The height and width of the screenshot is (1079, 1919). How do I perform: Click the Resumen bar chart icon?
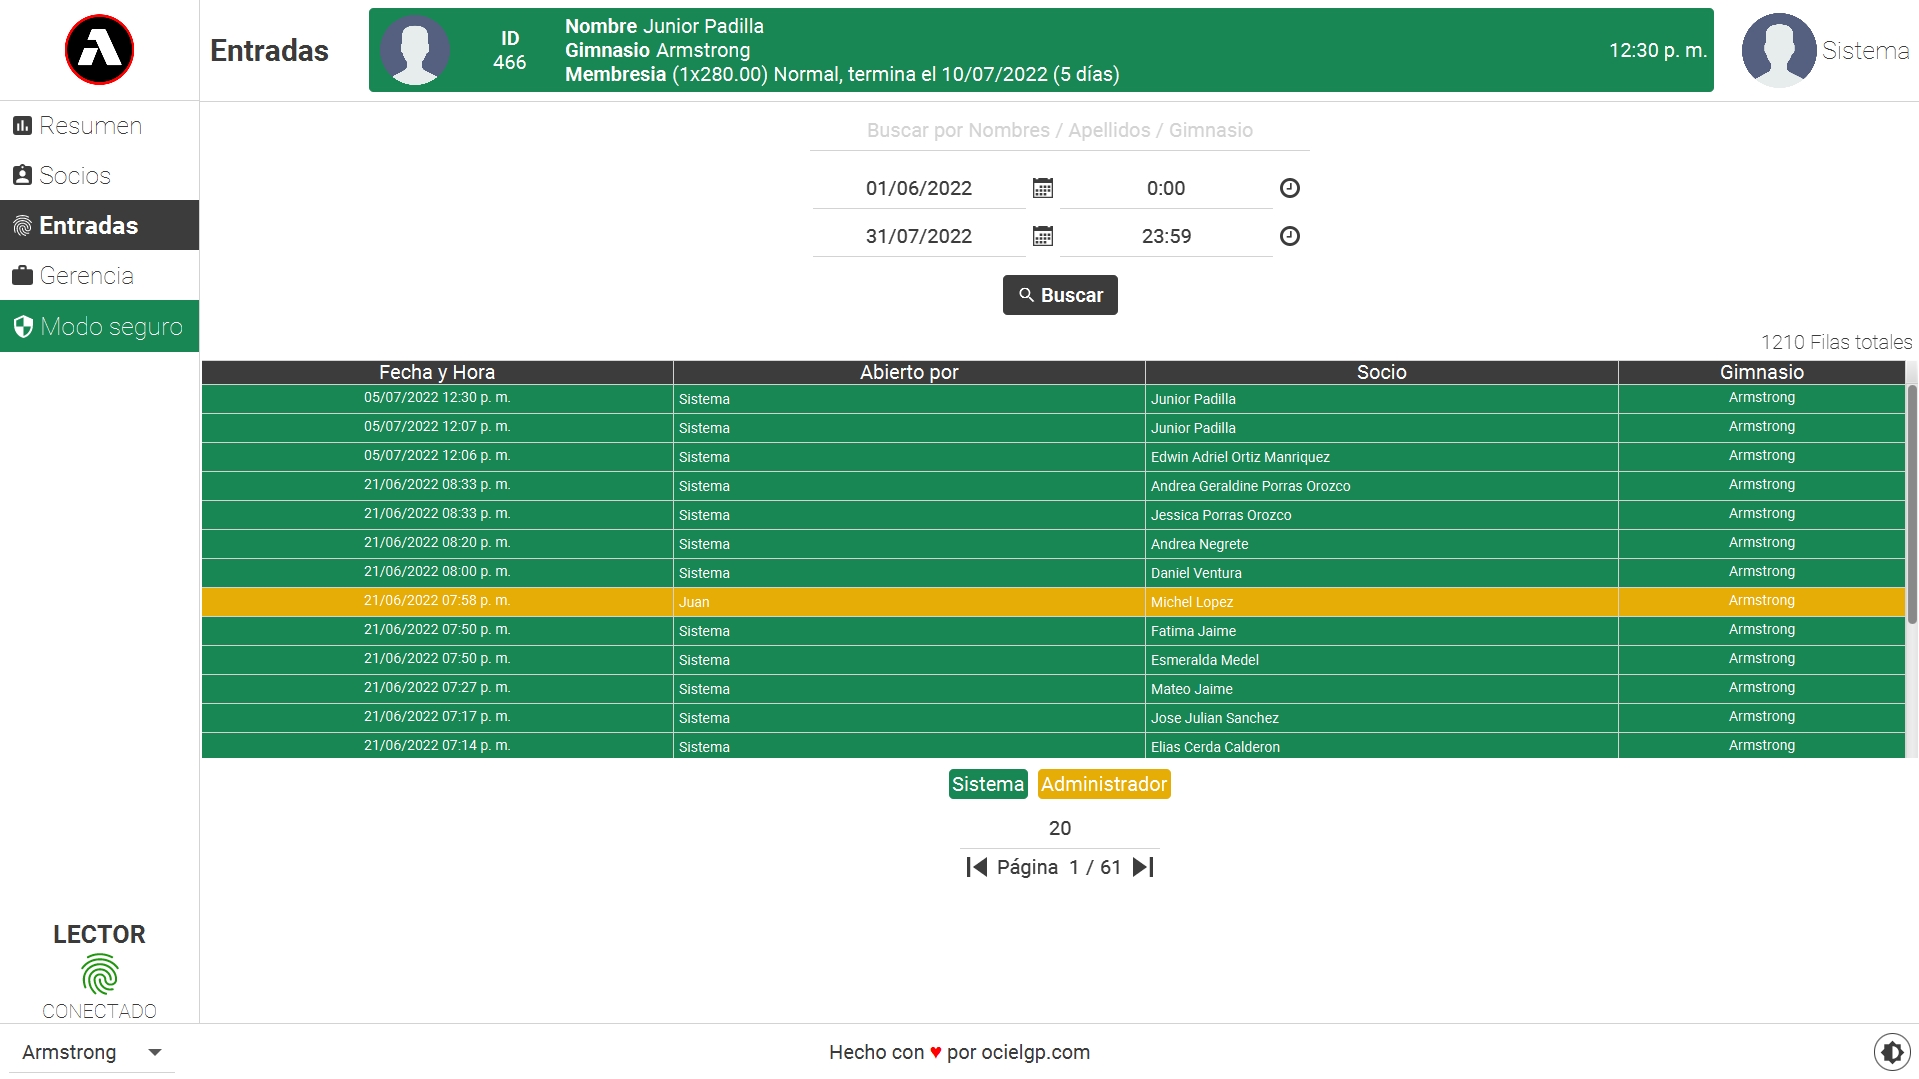(x=22, y=126)
